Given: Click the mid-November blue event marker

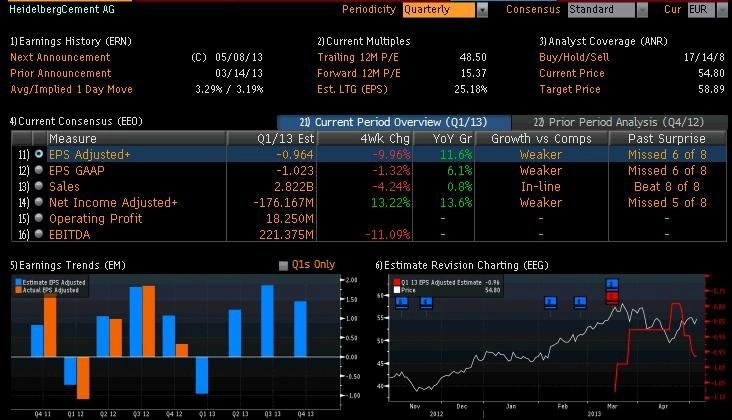Looking at the screenshot, I should point(426,302).
